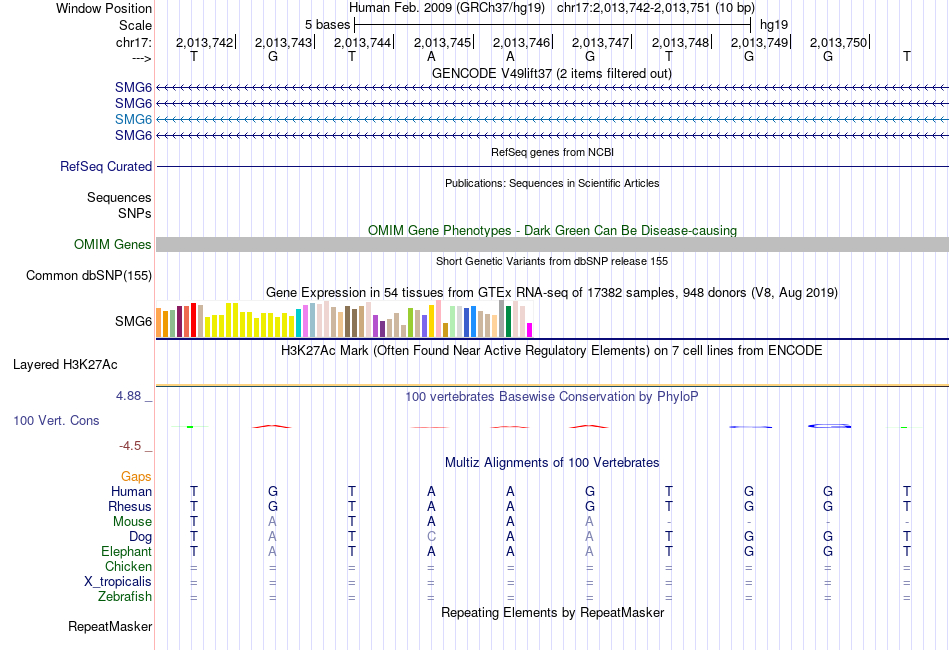The image size is (950, 650).
Task: Click SMG6 label beside GTEx bar chart
Action: click(133, 321)
